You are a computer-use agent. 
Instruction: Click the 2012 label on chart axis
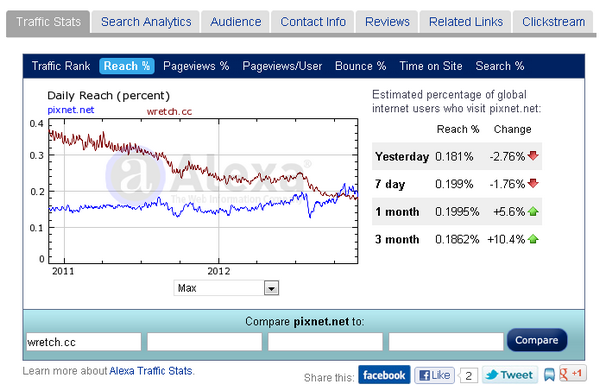(219, 271)
